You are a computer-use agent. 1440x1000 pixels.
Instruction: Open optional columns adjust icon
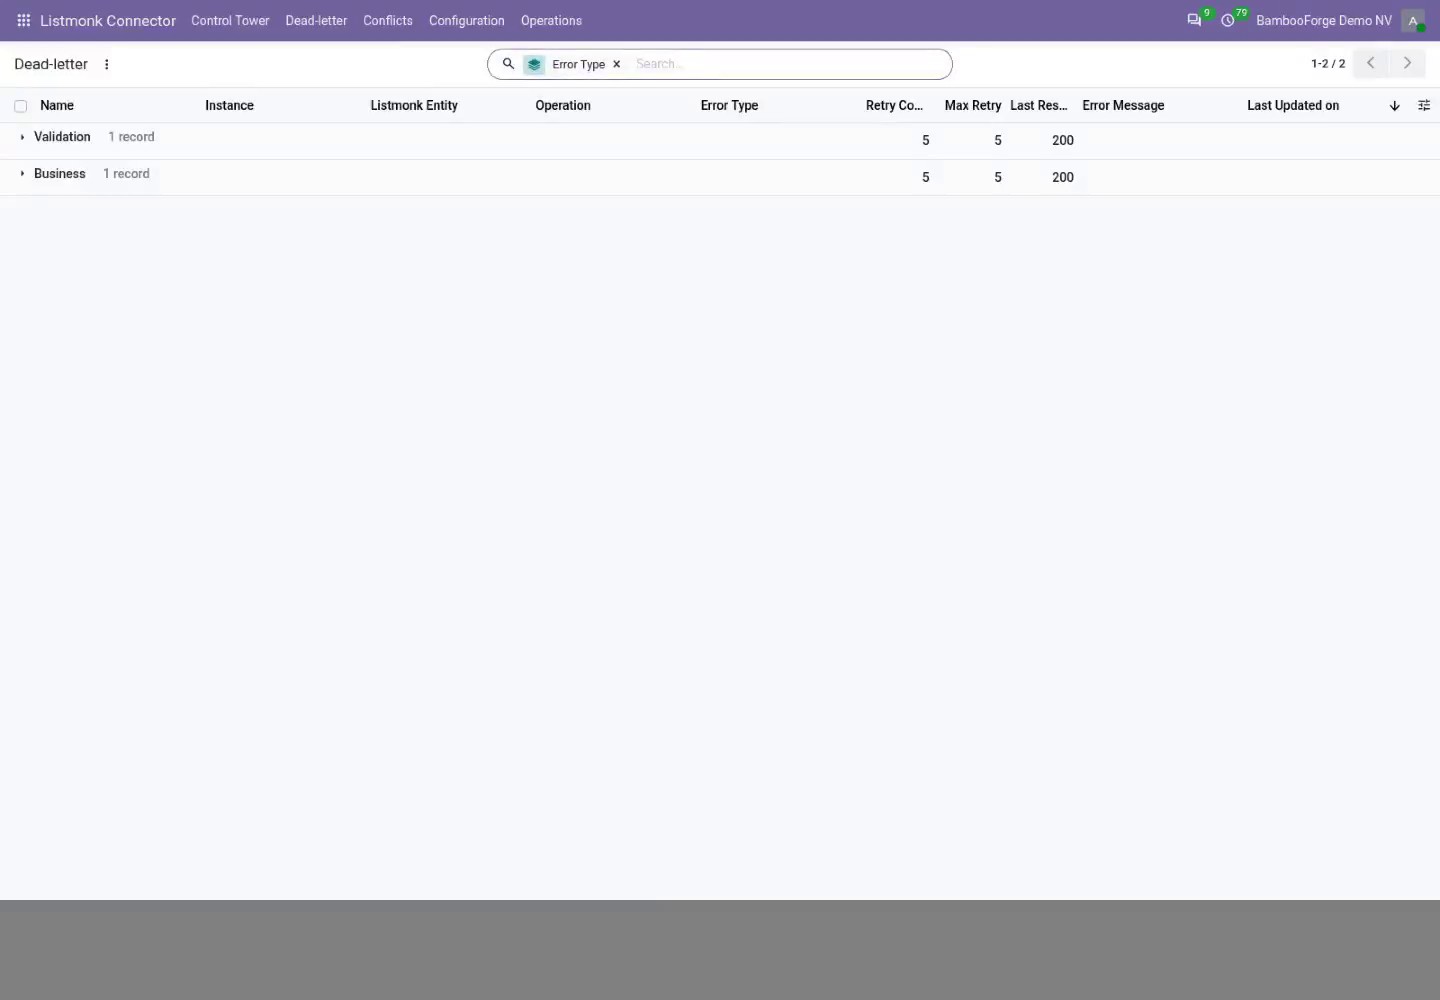click(1424, 105)
